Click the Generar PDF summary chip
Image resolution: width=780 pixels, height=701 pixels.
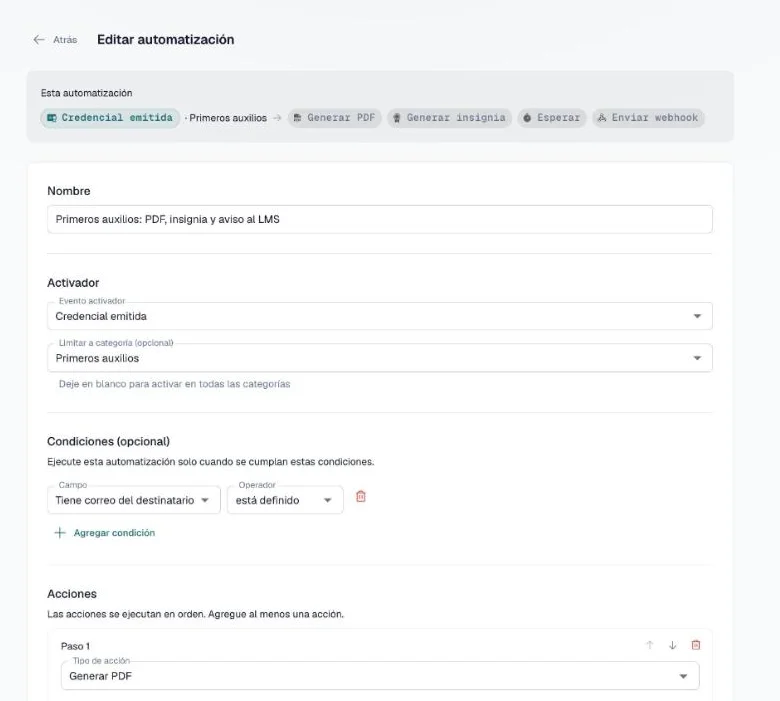click(334, 118)
